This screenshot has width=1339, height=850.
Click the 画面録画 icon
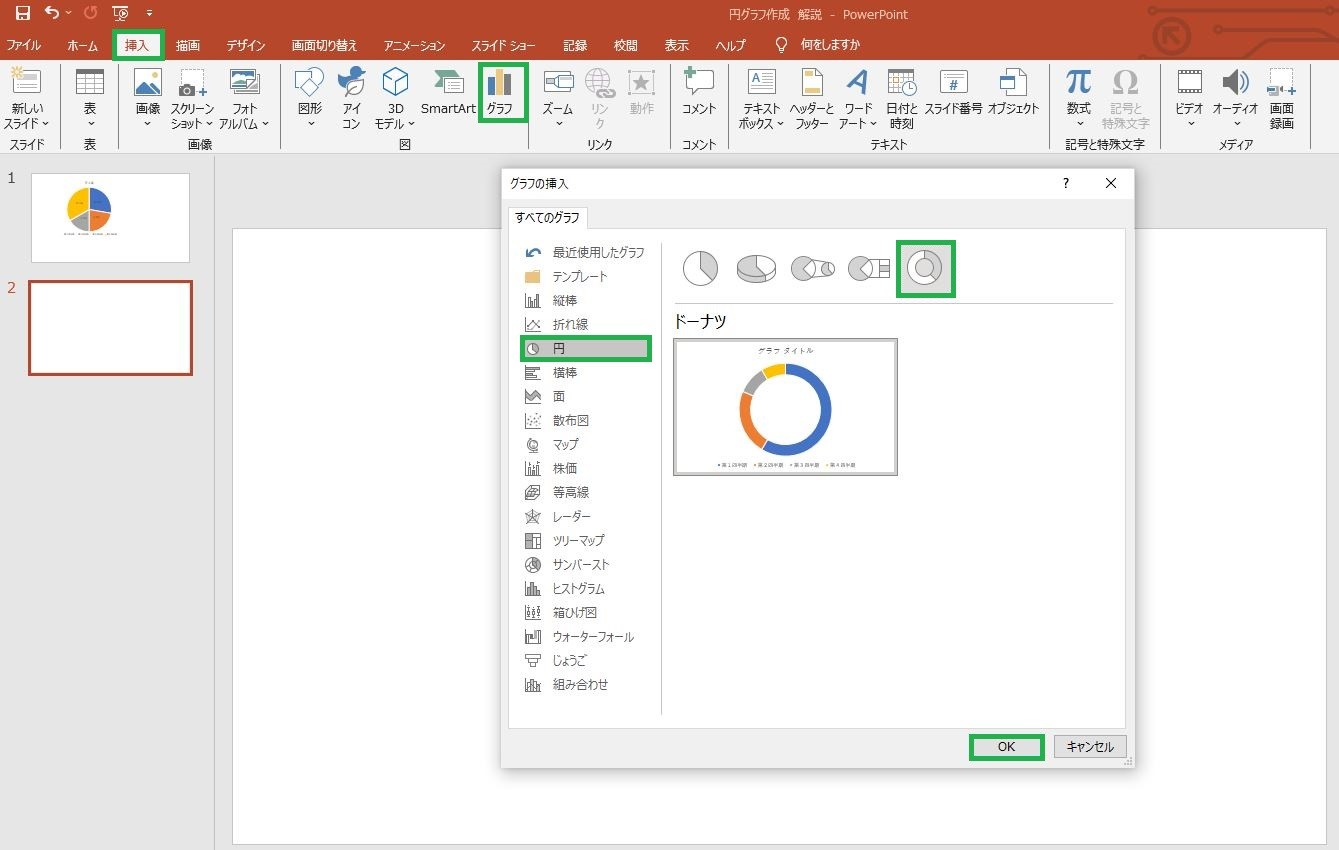pyautogui.click(x=1282, y=83)
